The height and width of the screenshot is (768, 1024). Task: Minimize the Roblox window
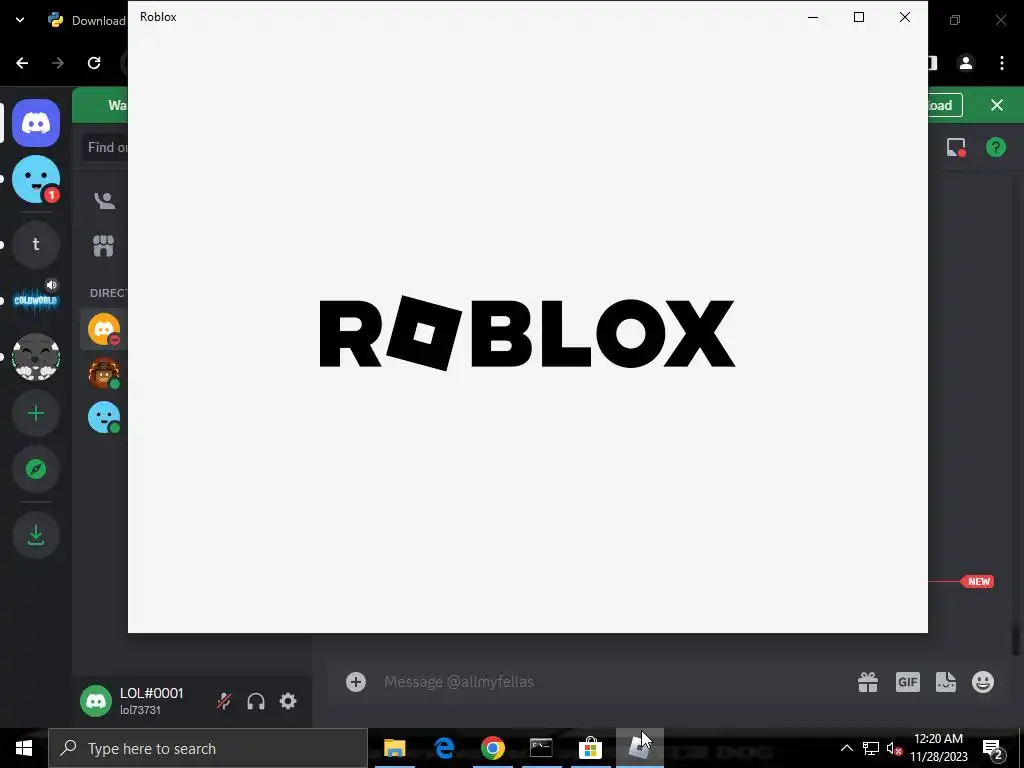[x=813, y=17]
